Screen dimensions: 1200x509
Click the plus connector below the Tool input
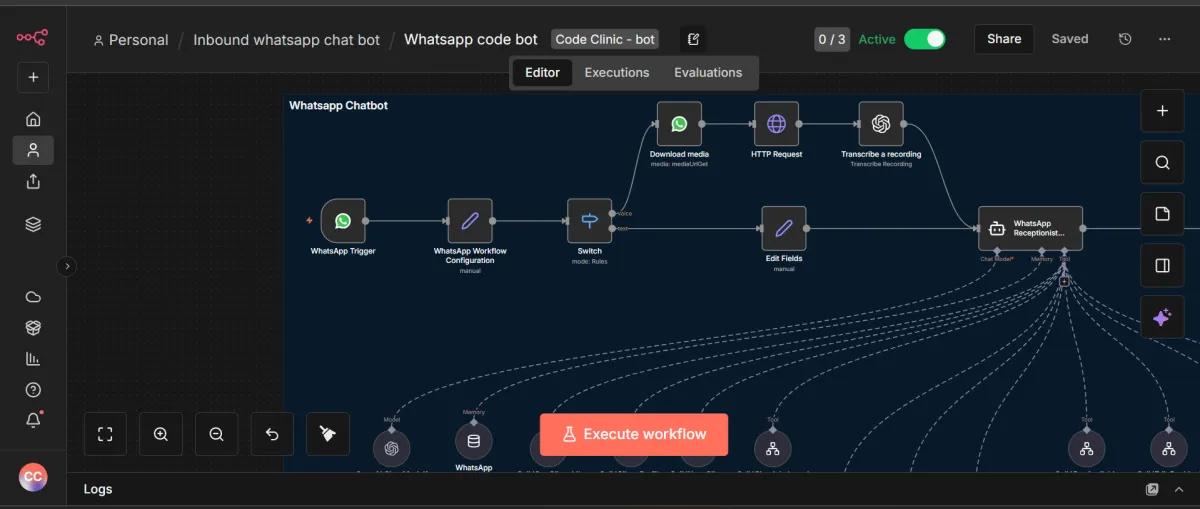click(x=1064, y=282)
